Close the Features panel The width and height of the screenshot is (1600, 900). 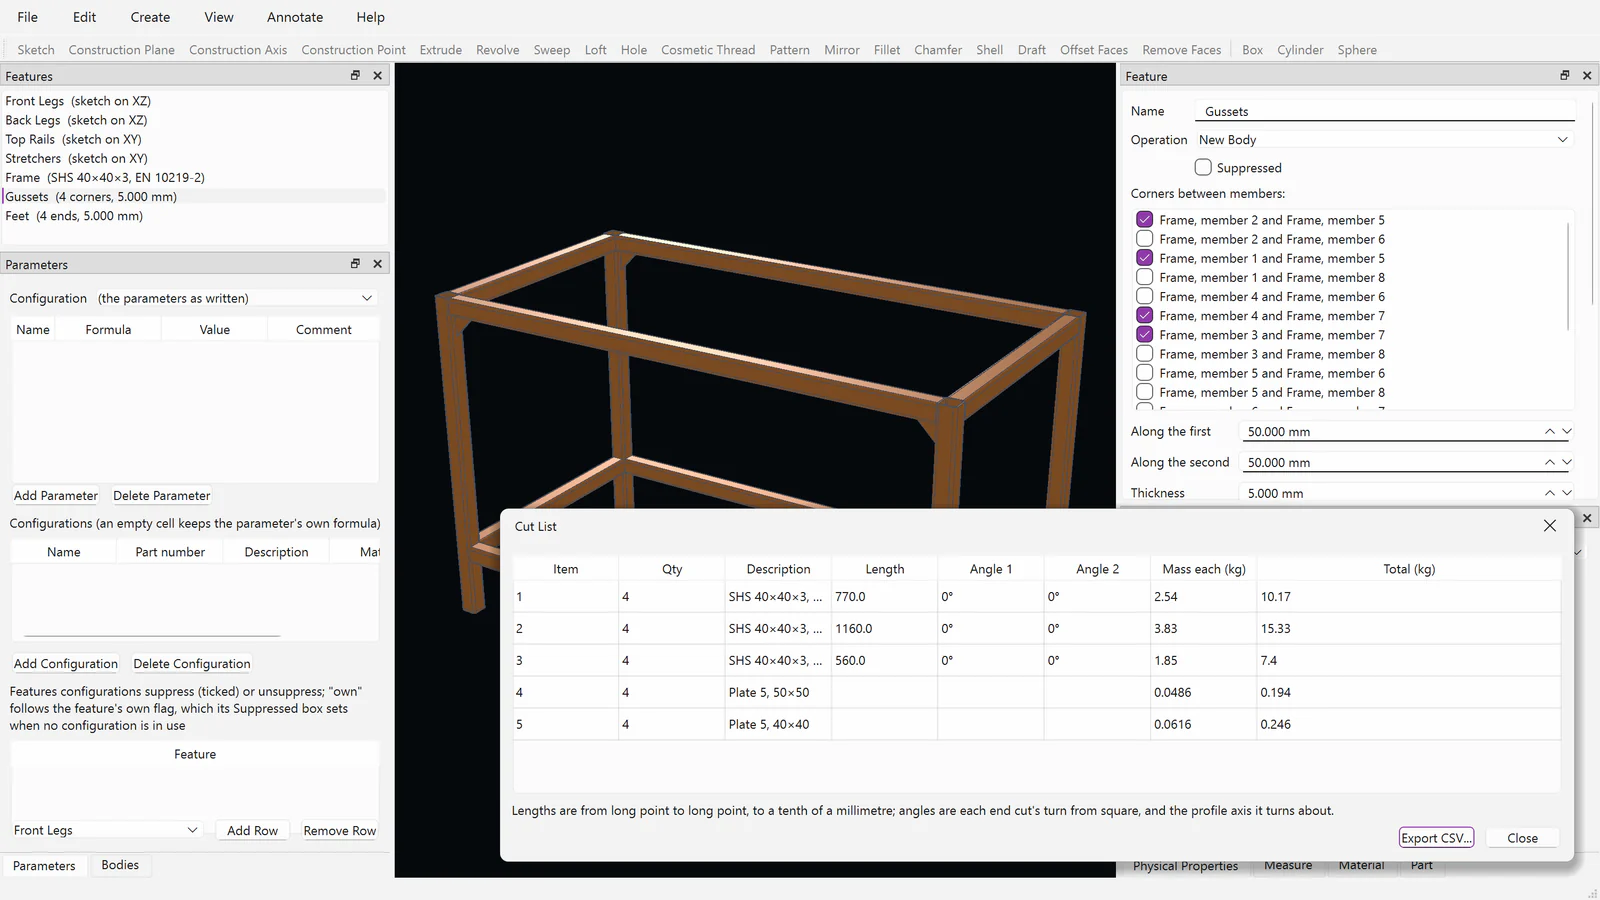[x=377, y=75]
